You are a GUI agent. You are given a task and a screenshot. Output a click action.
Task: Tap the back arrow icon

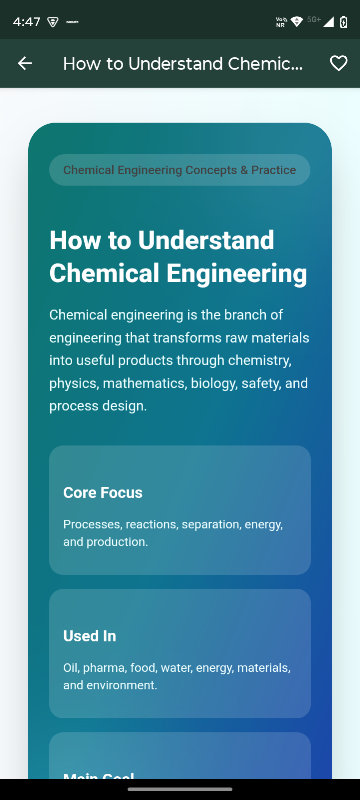pos(24,63)
